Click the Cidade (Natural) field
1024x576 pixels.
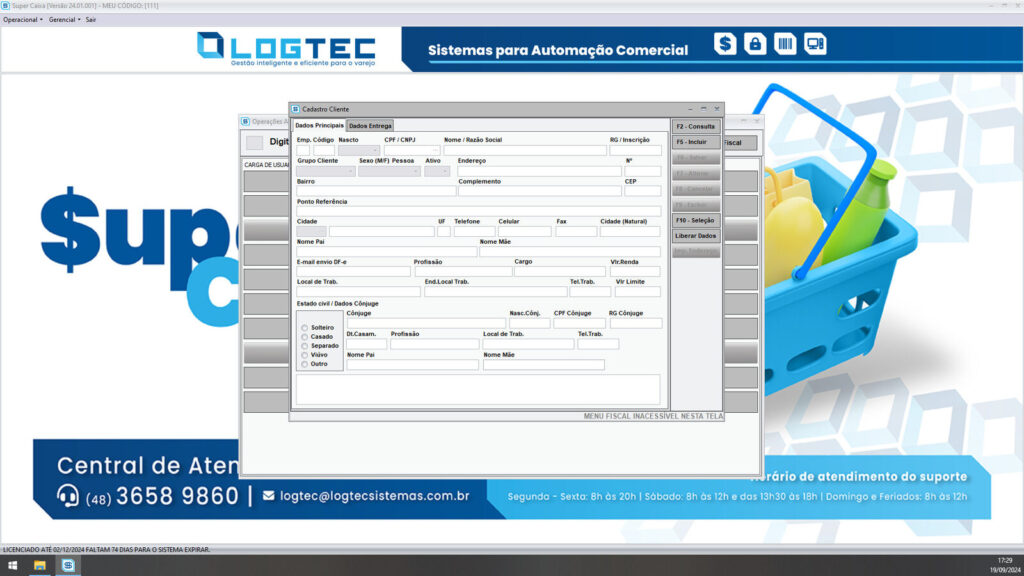[630, 232]
